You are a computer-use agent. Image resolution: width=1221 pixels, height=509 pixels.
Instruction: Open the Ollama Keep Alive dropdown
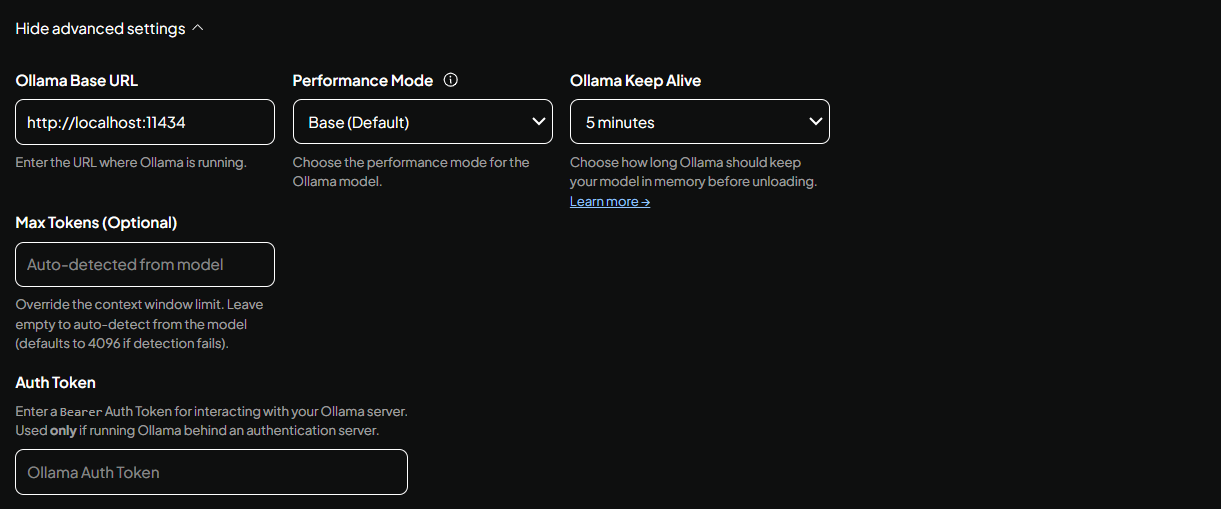pyautogui.click(x=699, y=122)
